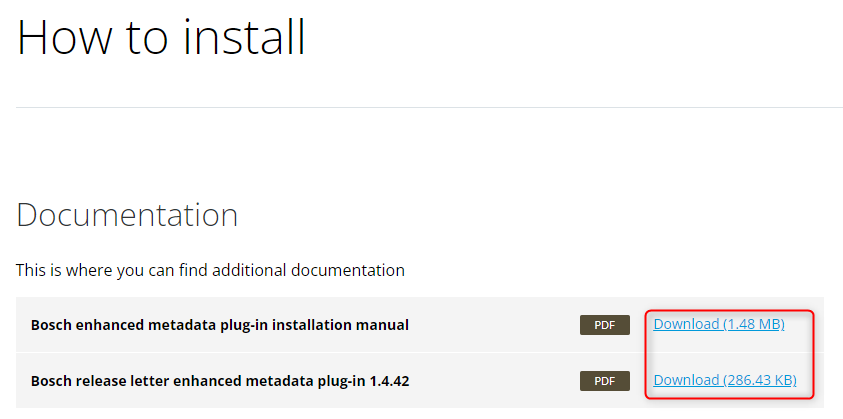Click the "additional documentation" description sentence
Image resolution: width=843 pixels, height=419 pixels.
coord(210,270)
